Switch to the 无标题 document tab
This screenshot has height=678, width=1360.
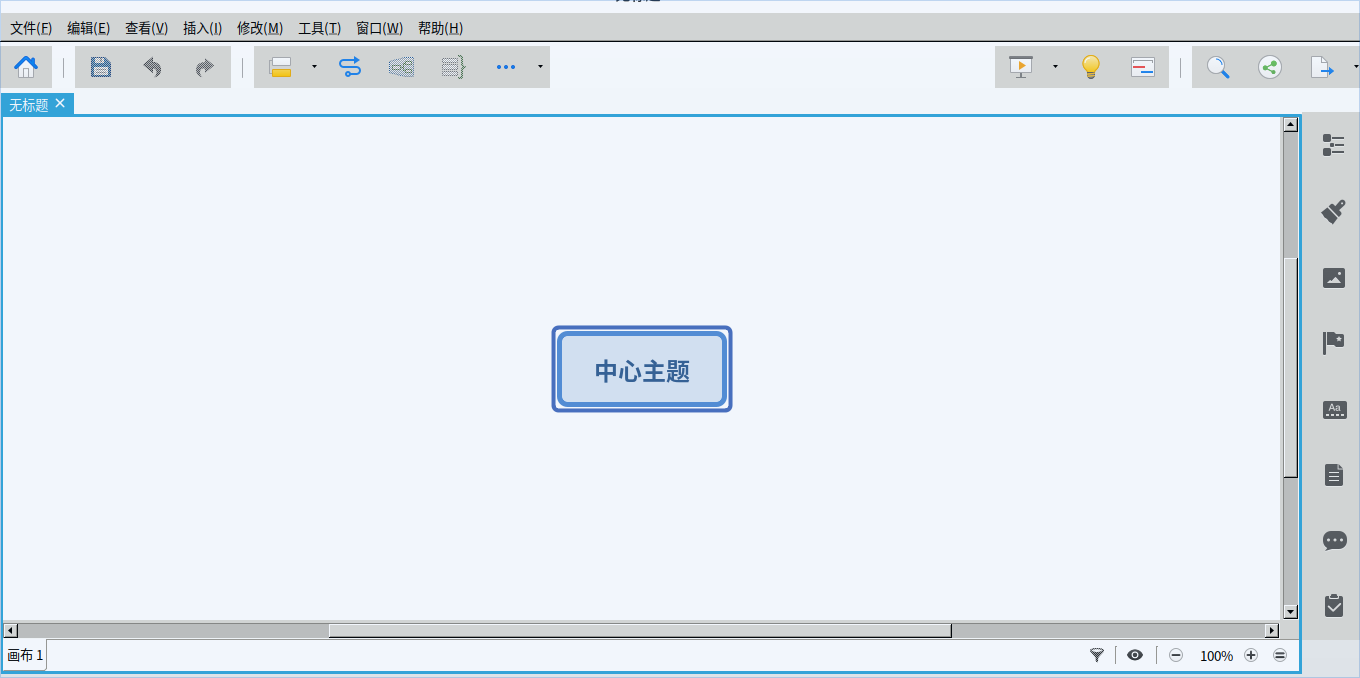tap(30, 104)
